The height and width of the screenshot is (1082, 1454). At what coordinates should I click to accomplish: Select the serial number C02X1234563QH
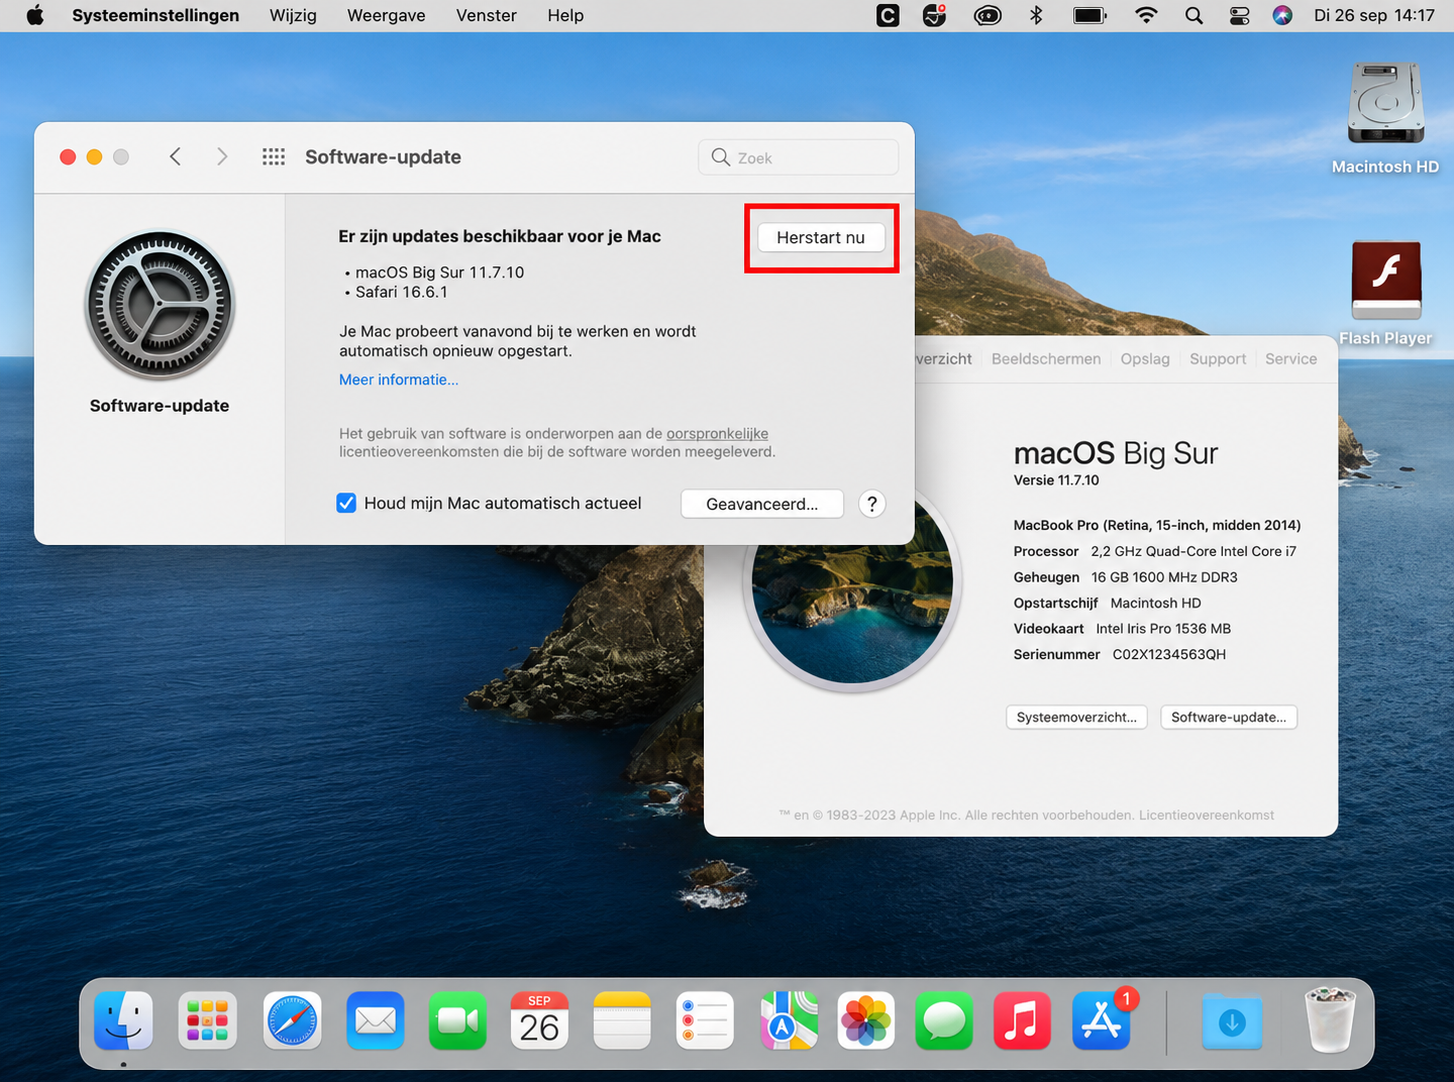(1169, 654)
